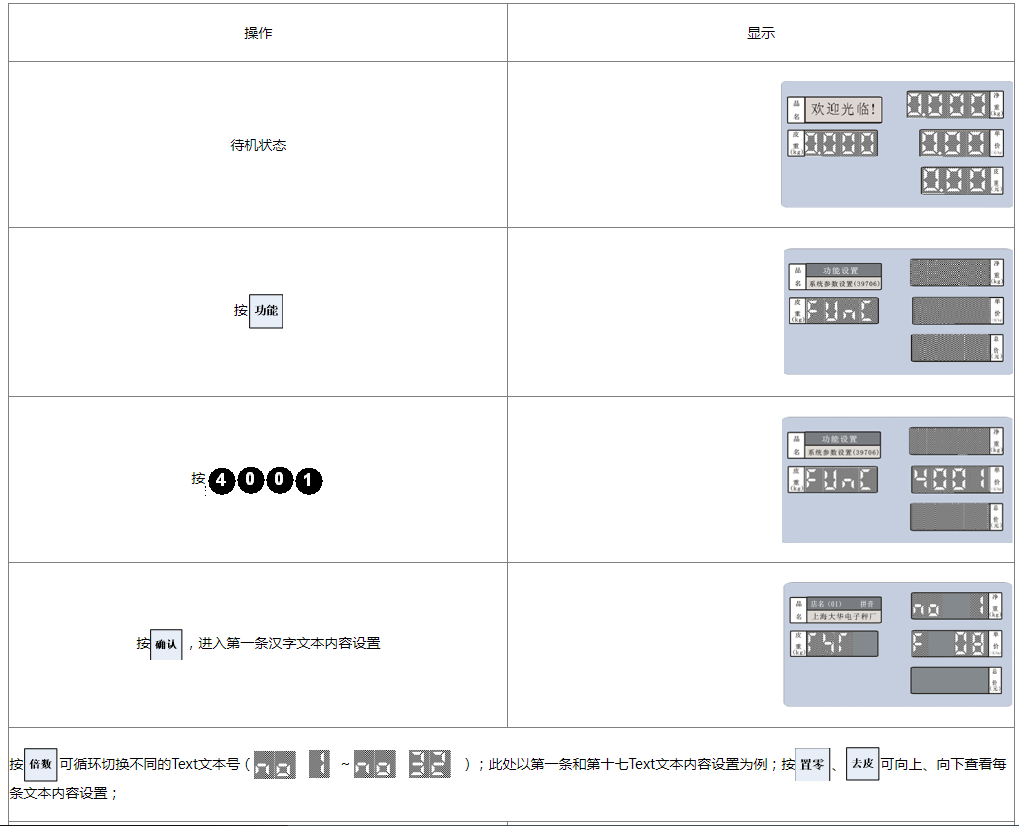Viewport: 1019px width, 826px height.
Task: Click the first 0 key right after the 4
Action: [x=251, y=482]
